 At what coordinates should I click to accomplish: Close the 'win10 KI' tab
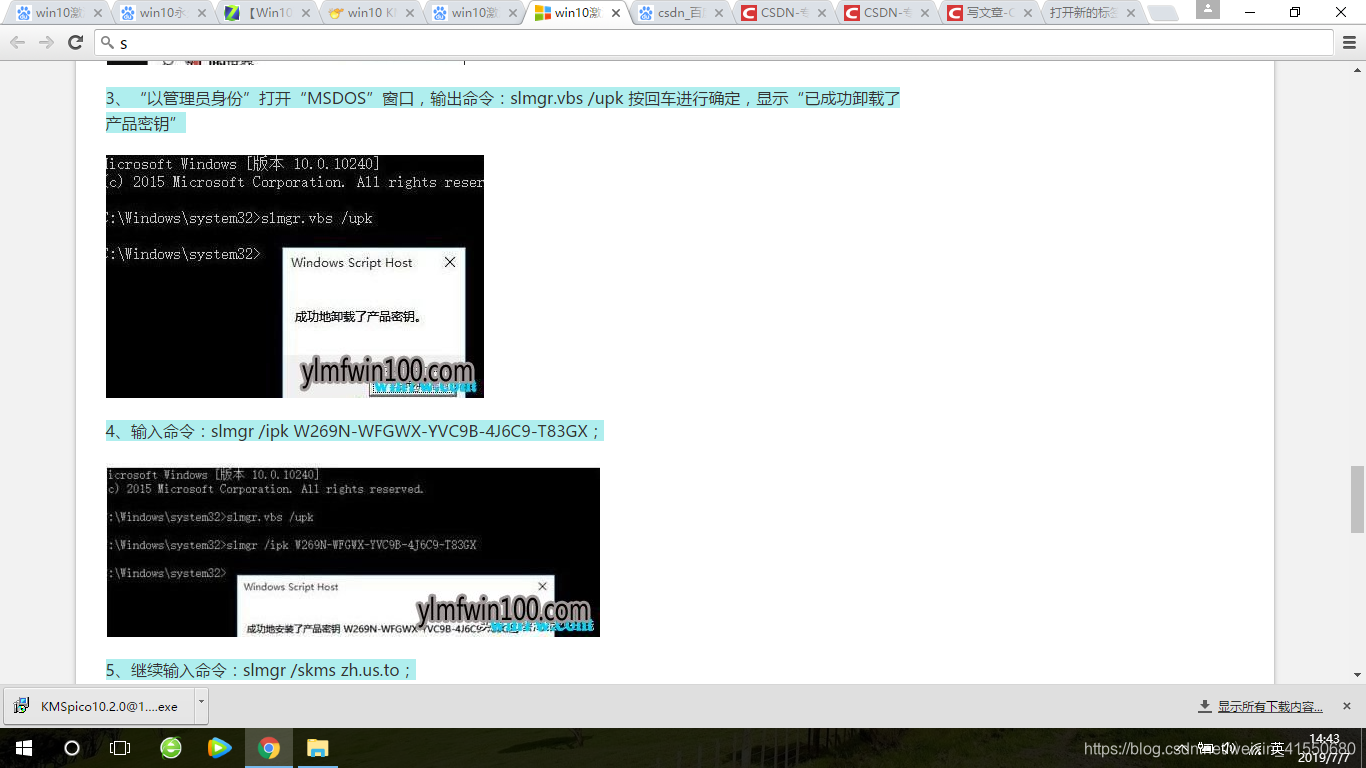(x=410, y=13)
